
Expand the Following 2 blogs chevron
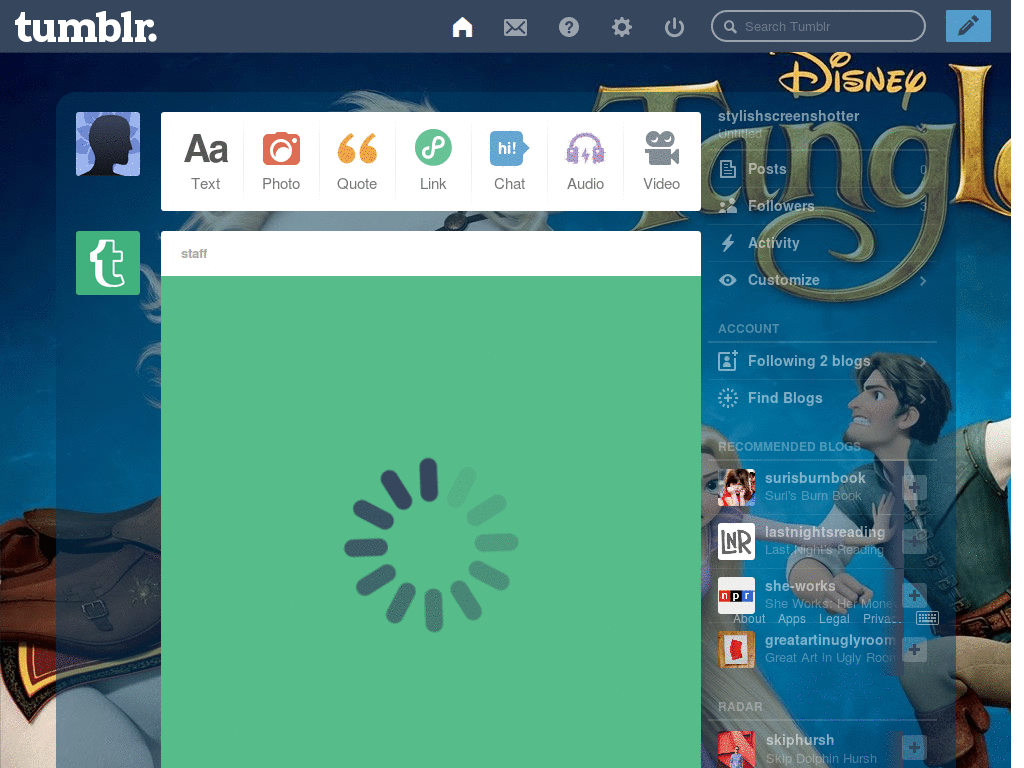[923, 361]
